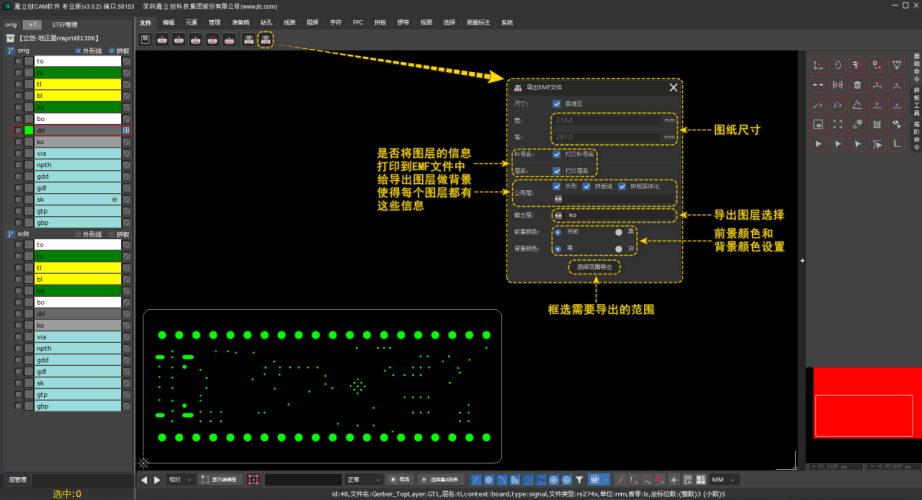Click the crosshair snap icon in bottom toolbar
Screen dimensions: 922x500
(x=674, y=480)
